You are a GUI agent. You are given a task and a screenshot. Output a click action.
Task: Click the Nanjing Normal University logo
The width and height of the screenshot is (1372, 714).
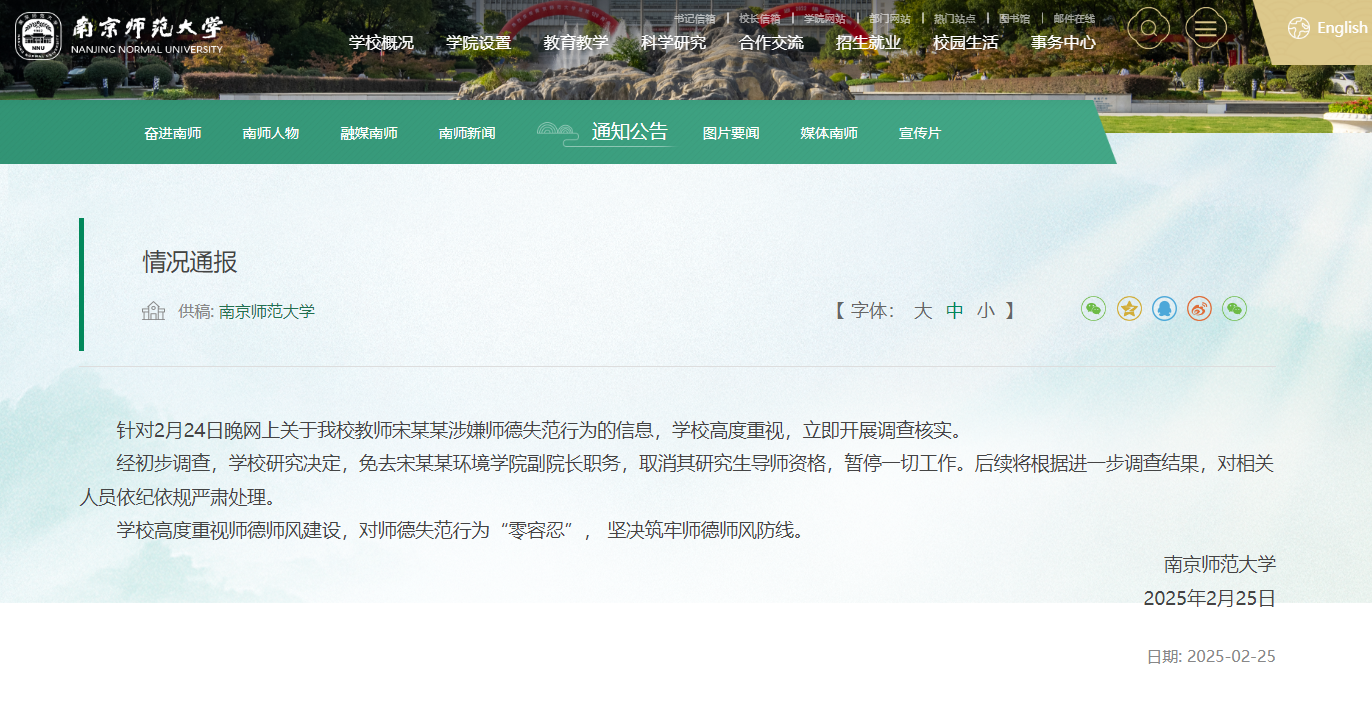click(118, 35)
